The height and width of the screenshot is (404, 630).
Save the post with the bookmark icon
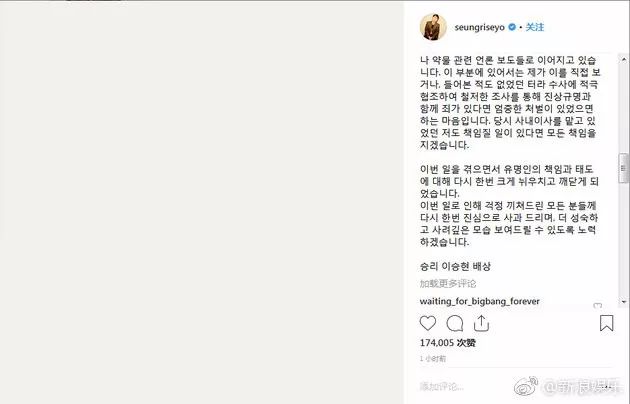point(607,323)
